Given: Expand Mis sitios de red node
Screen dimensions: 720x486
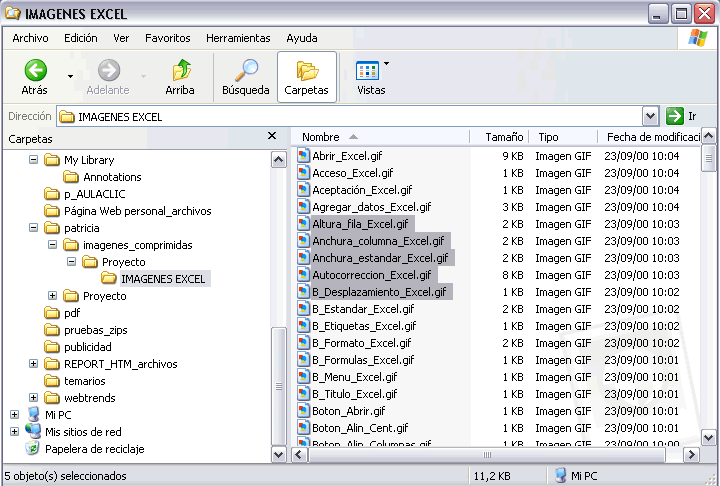Looking at the screenshot, I should click(14, 432).
